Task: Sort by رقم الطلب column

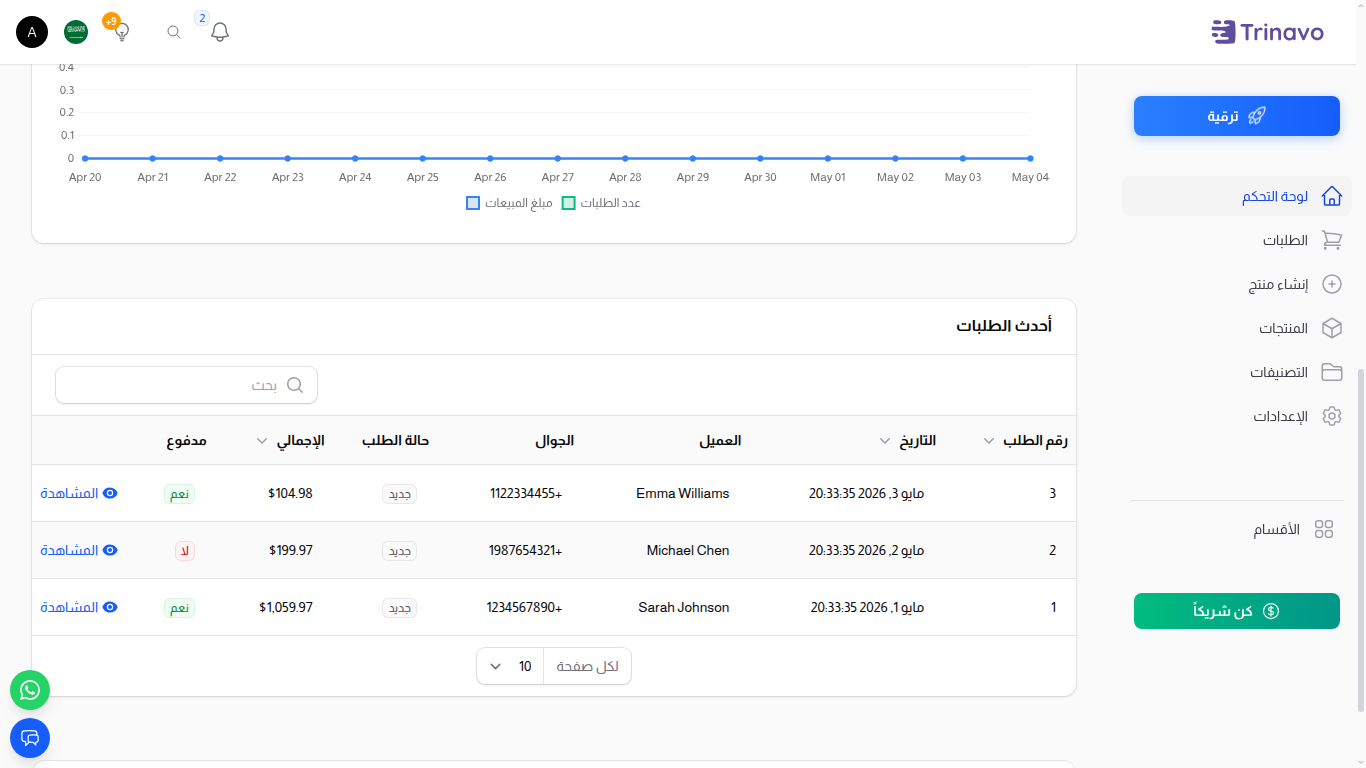Action: pyautogui.click(x=1026, y=441)
